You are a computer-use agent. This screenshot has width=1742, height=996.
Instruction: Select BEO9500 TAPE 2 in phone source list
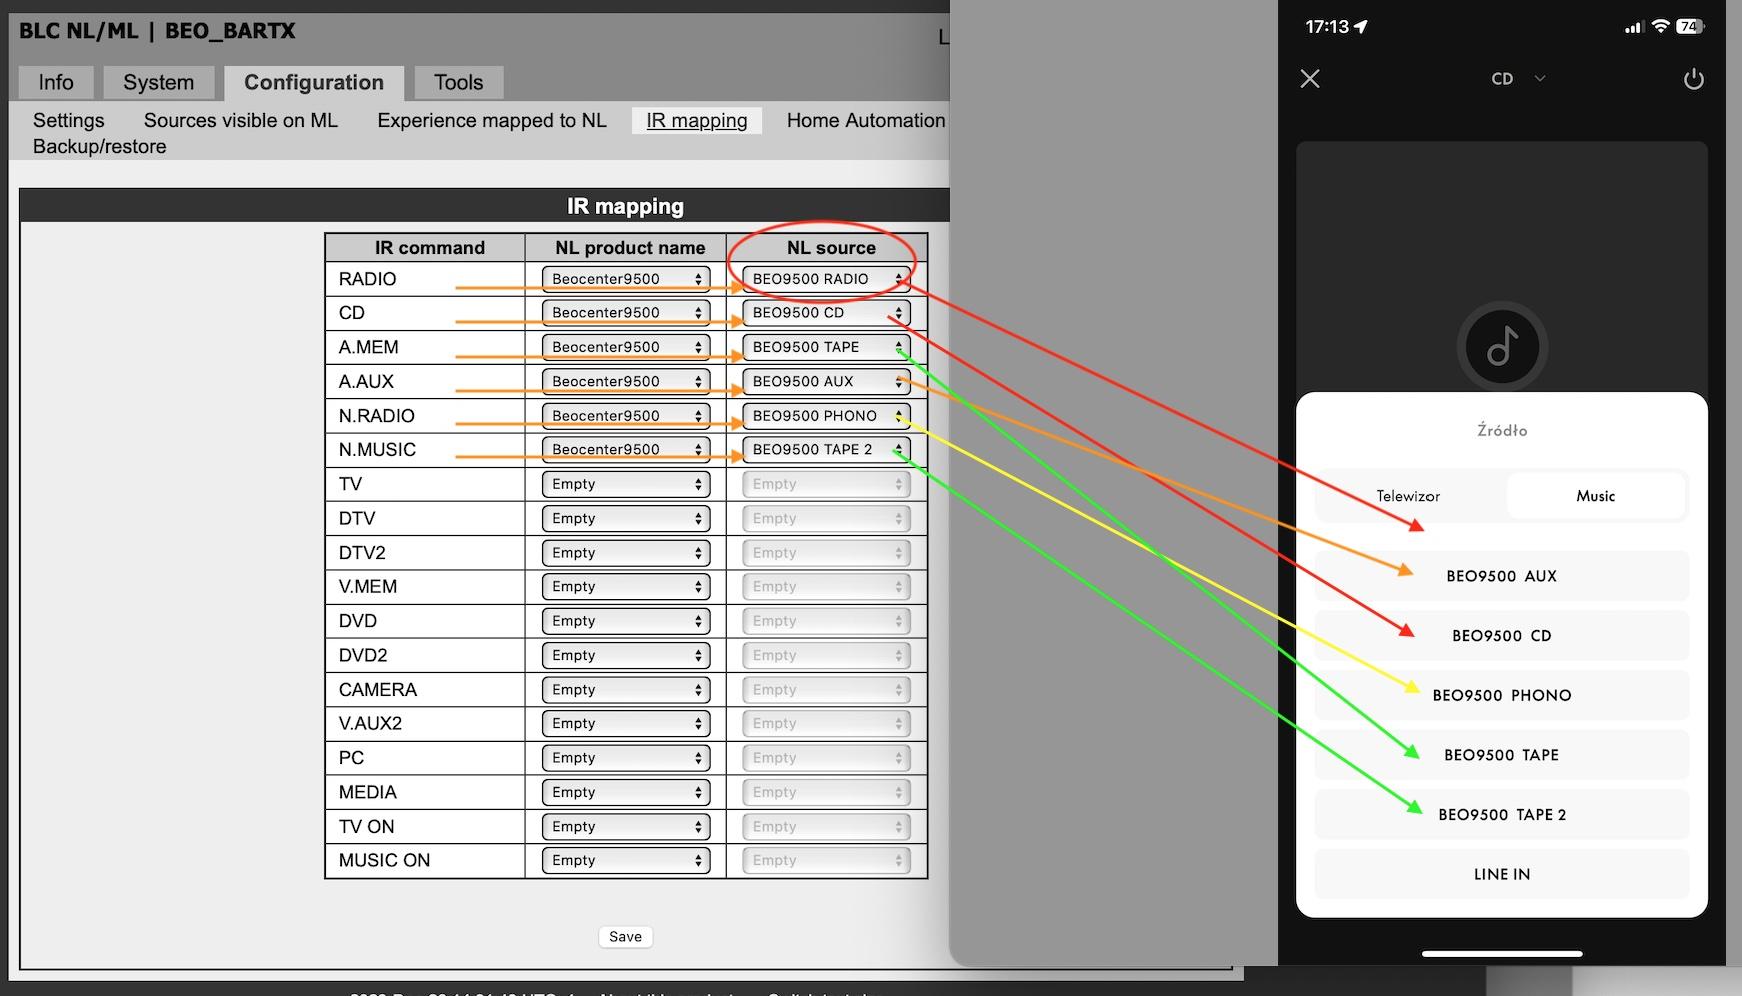tap(1502, 815)
